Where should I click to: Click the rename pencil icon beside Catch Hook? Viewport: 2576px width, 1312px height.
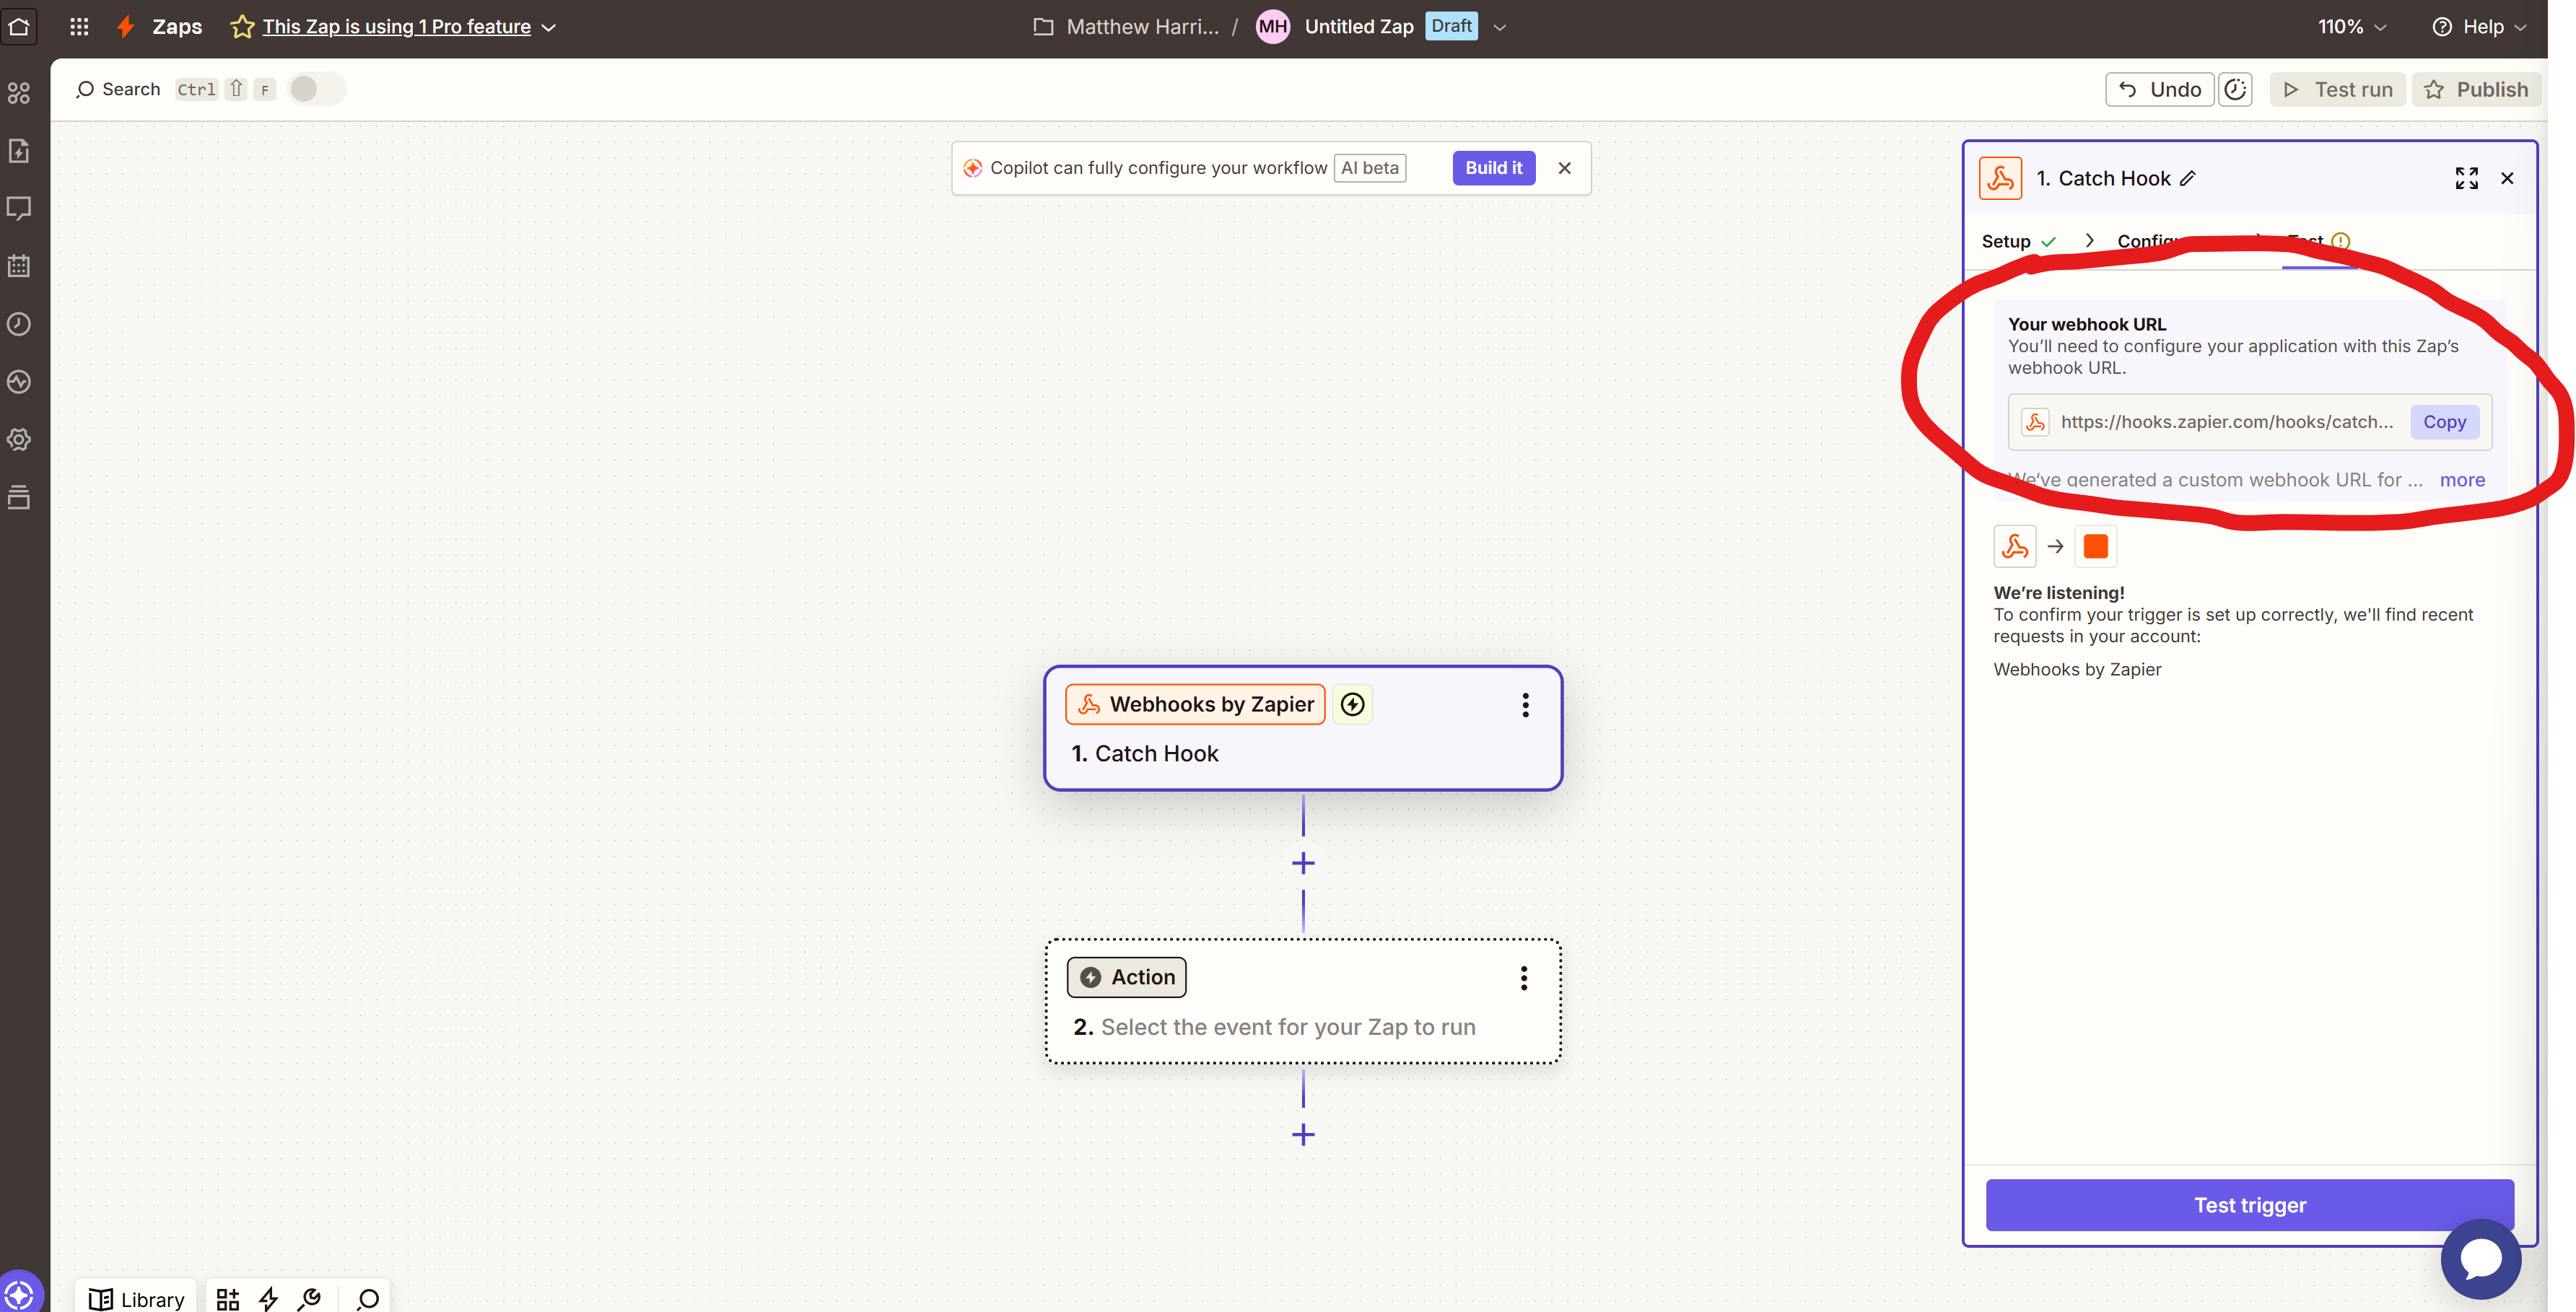[x=2188, y=178]
